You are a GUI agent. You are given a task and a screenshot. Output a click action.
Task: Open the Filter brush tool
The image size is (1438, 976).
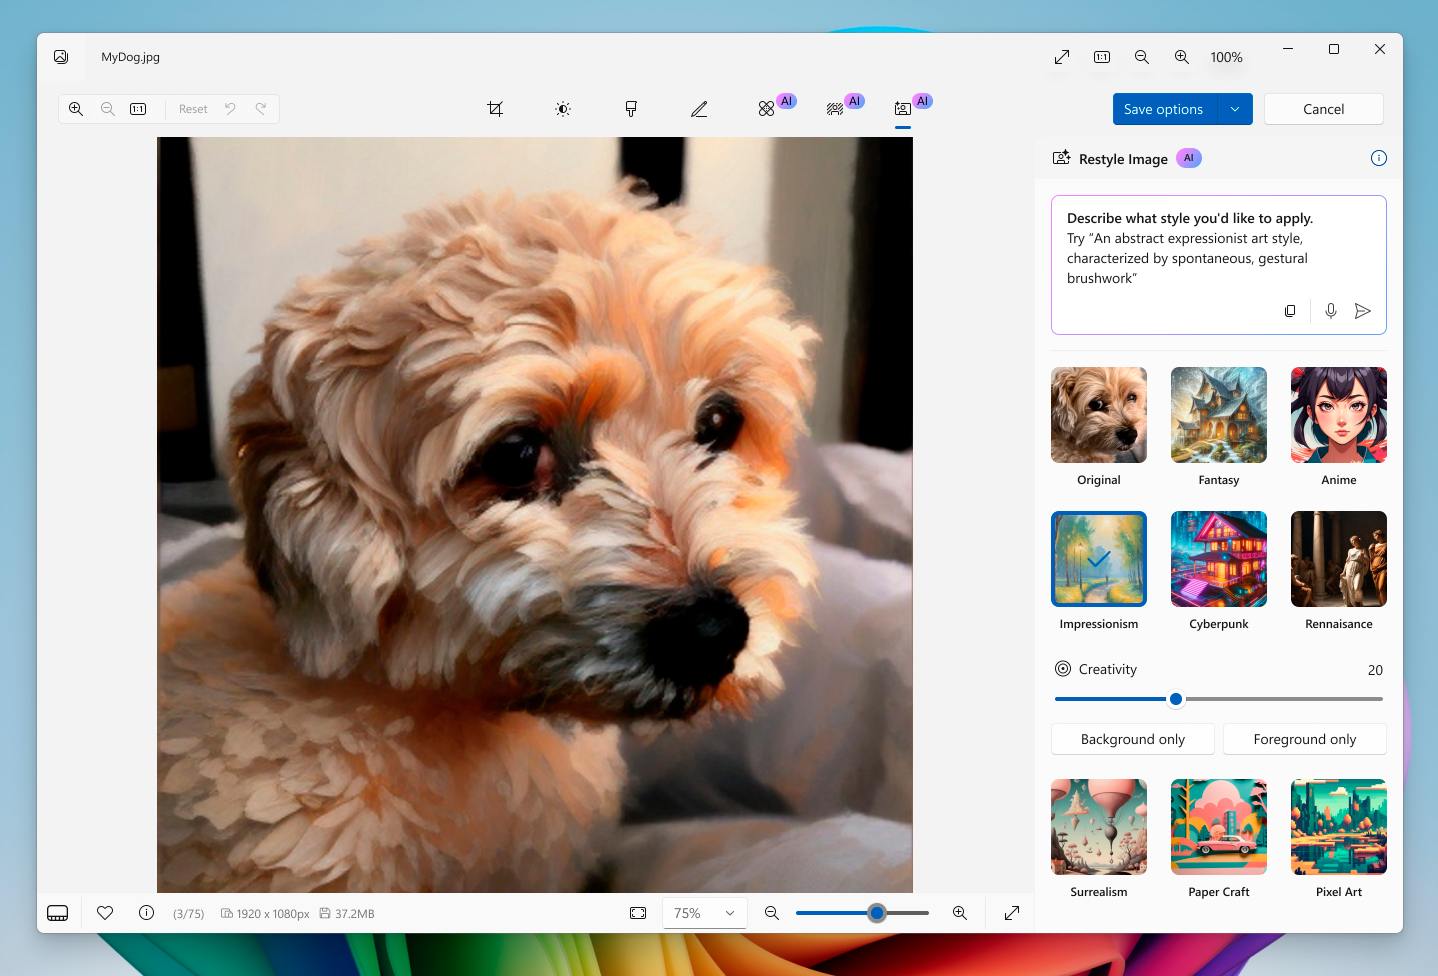pyautogui.click(x=631, y=109)
